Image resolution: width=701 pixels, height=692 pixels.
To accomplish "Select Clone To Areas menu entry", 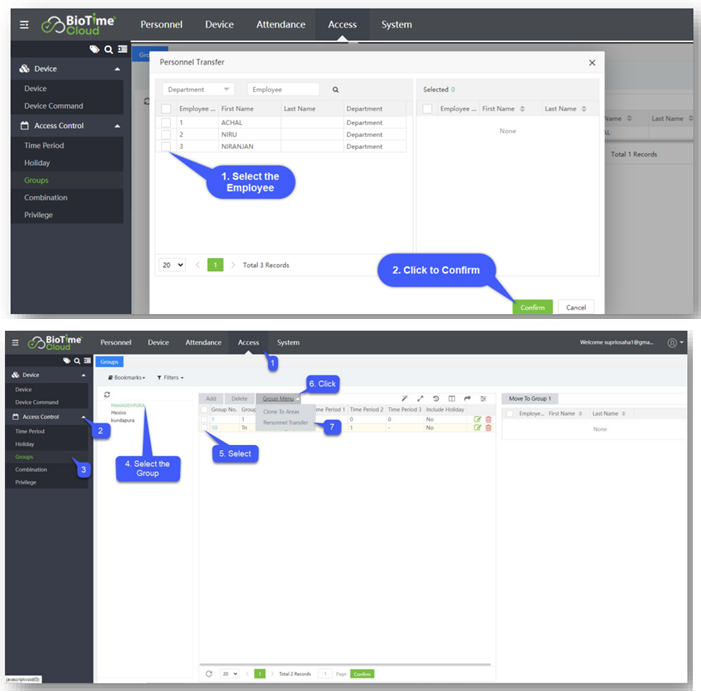I will point(281,411).
